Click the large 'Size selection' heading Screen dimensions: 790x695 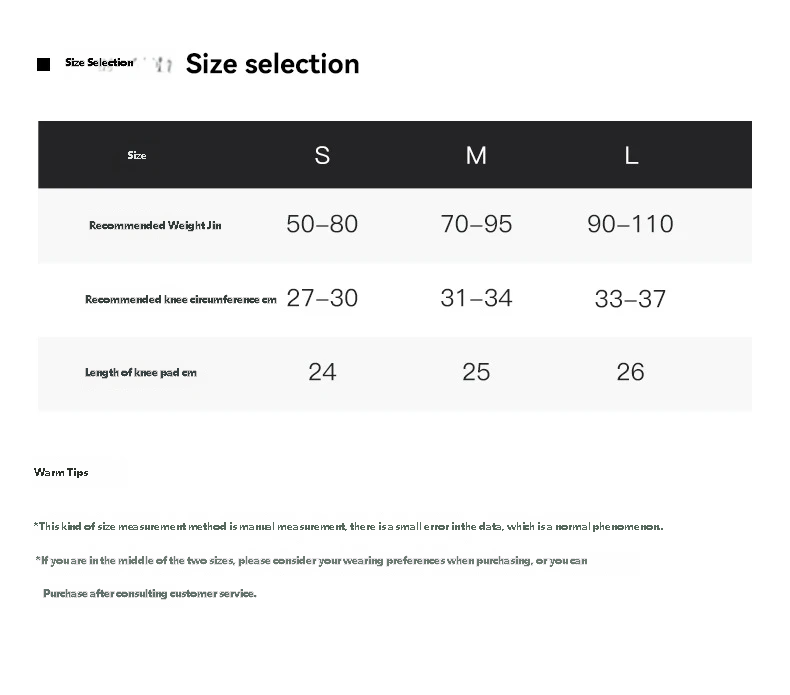273,65
